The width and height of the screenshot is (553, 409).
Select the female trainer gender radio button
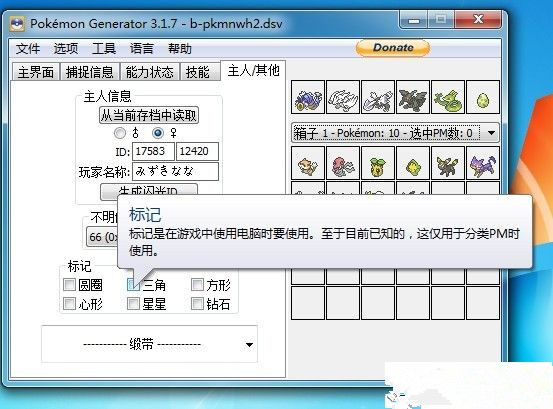[158, 133]
